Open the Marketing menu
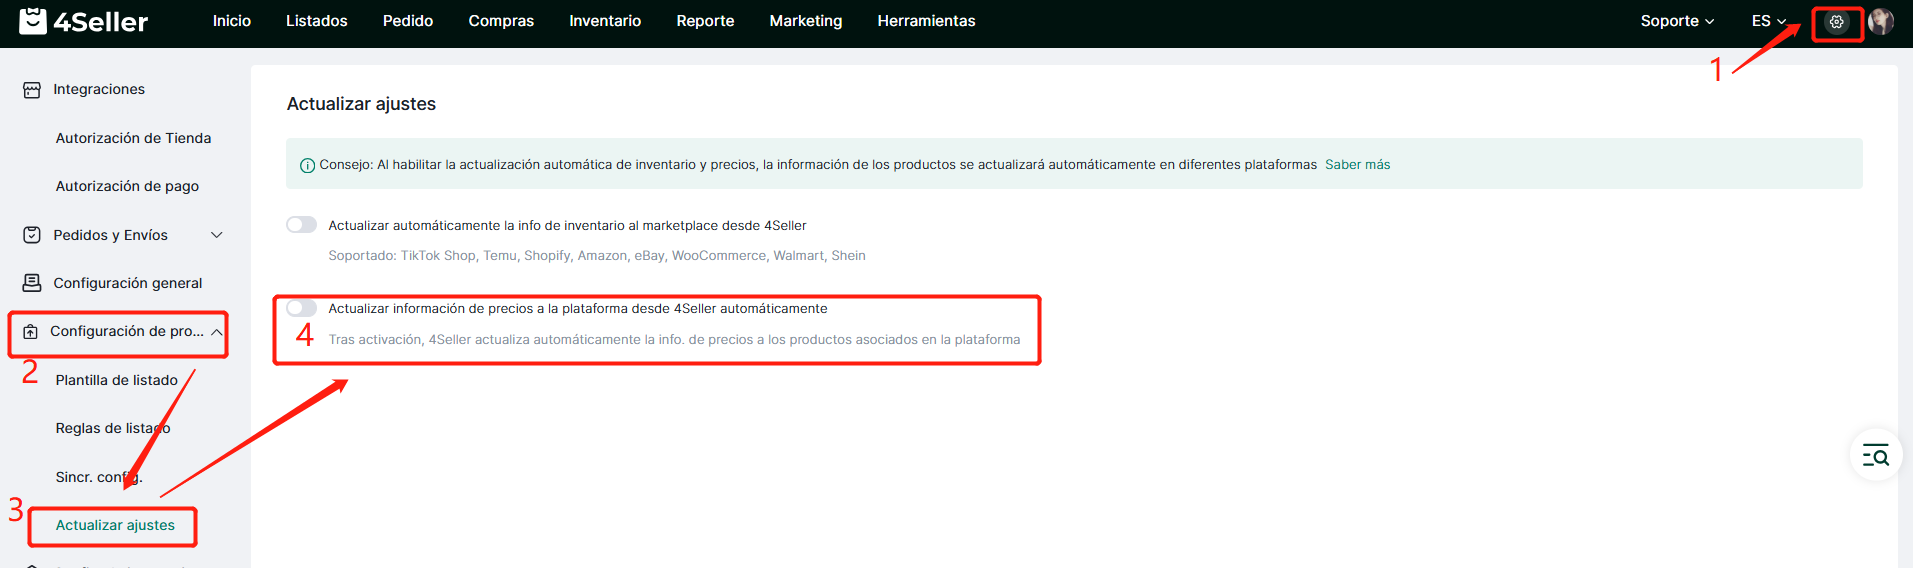Image resolution: width=1913 pixels, height=568 pixels. pos(805,21)
